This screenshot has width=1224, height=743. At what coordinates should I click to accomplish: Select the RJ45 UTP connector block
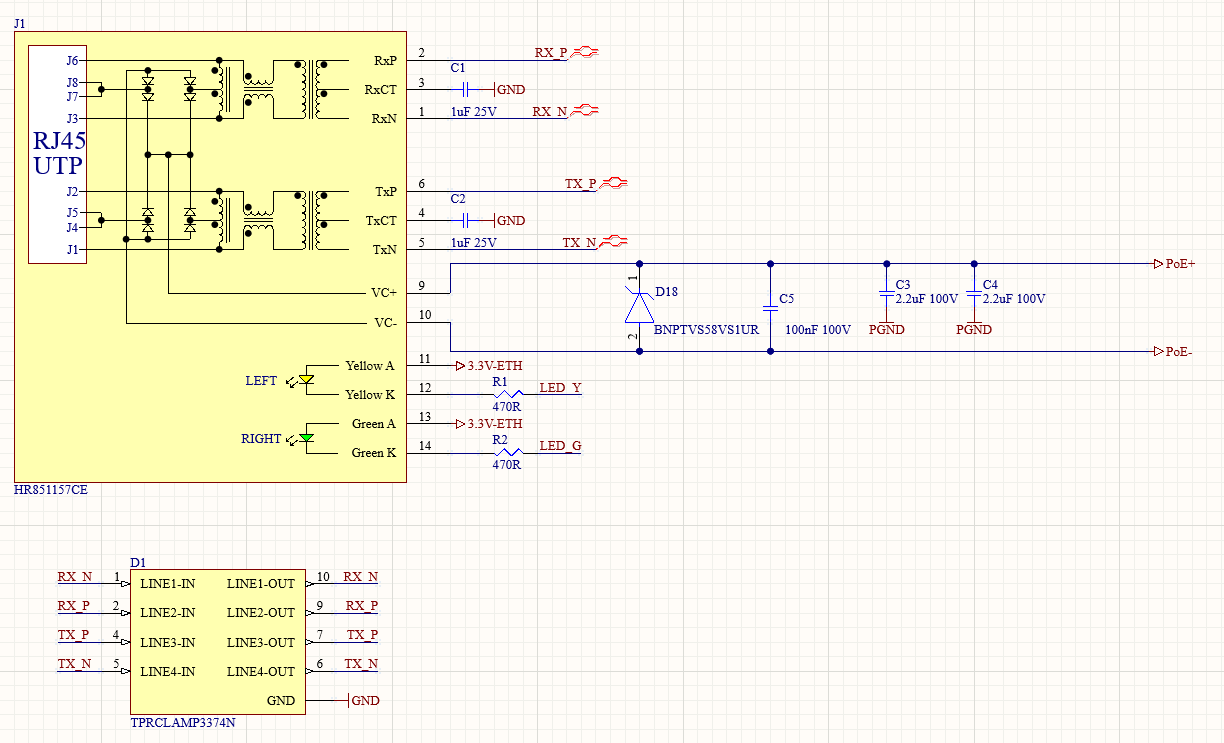pos(57,155)
